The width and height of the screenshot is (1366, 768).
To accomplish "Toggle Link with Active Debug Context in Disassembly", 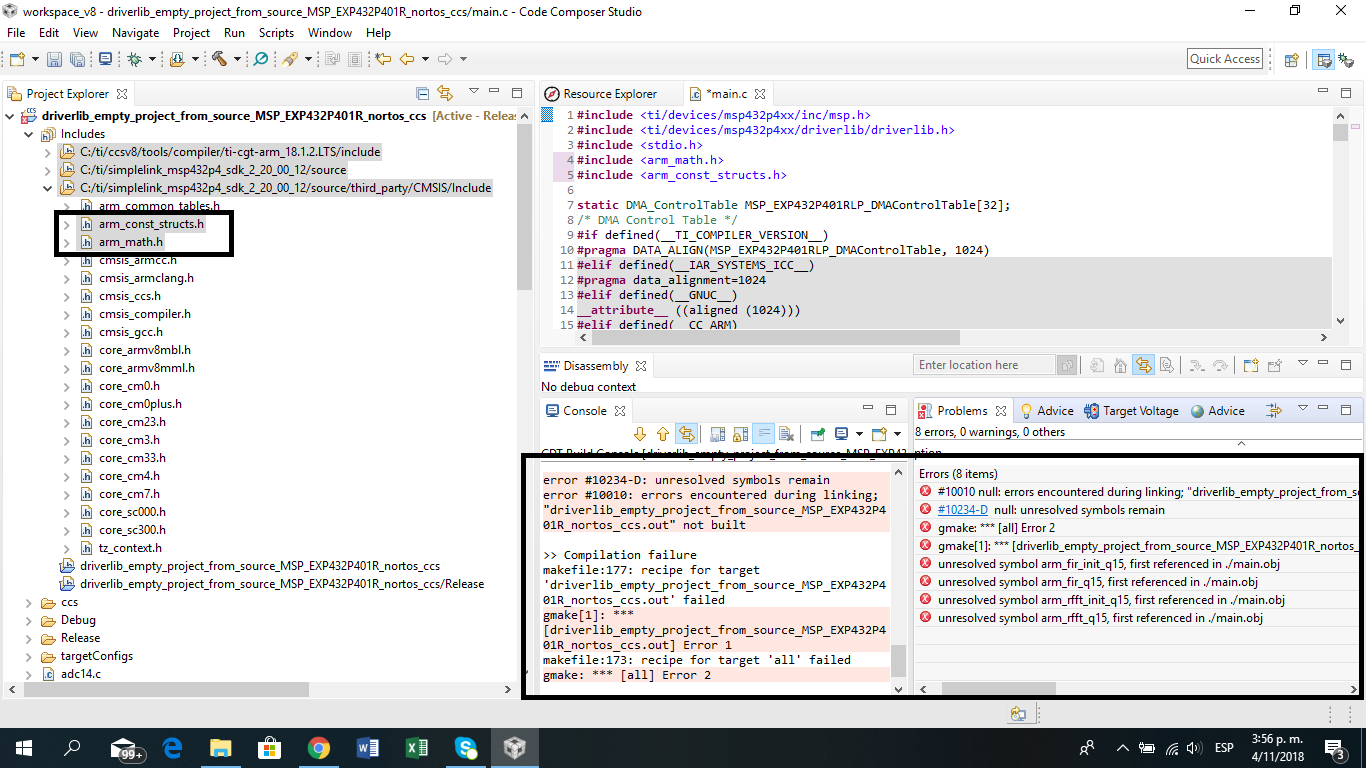I will pos(1144,365).
